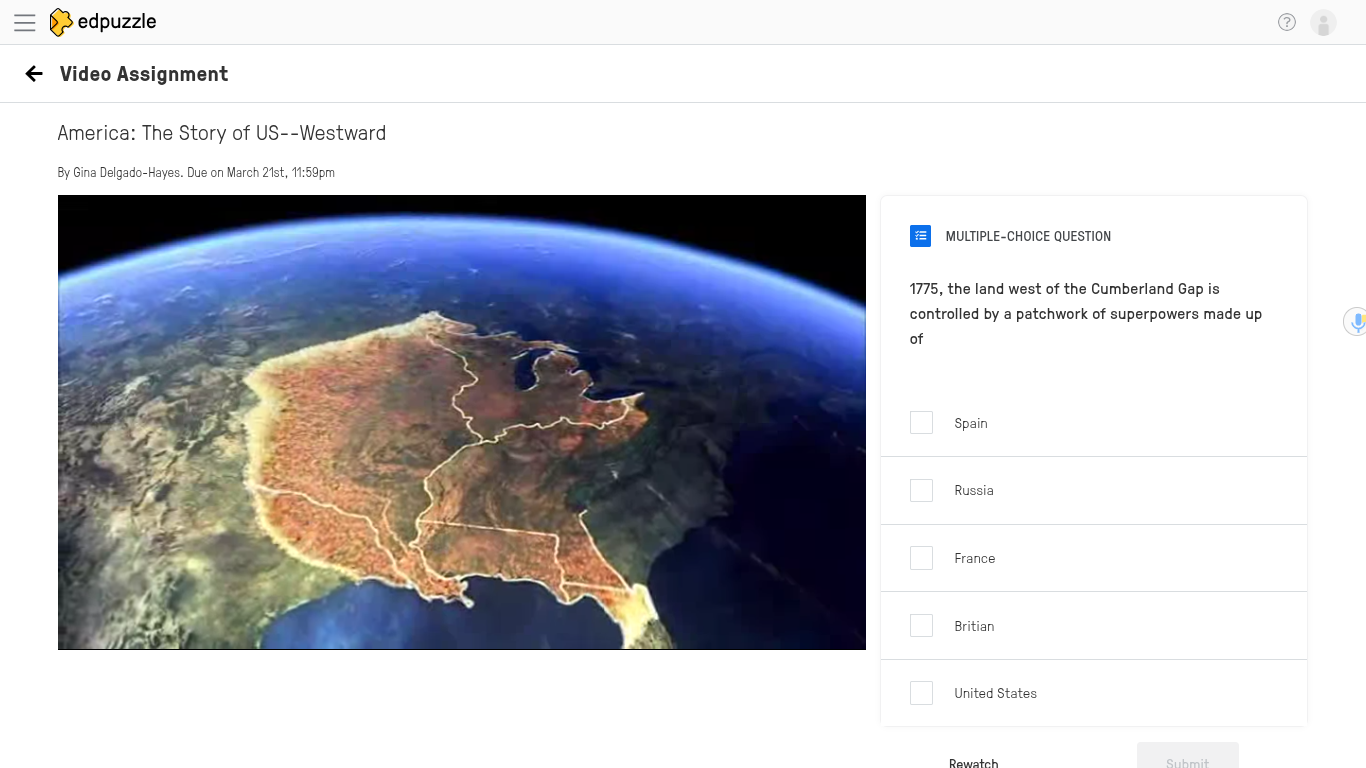
Task: Check the France answer box
Action: coord(921,558)
